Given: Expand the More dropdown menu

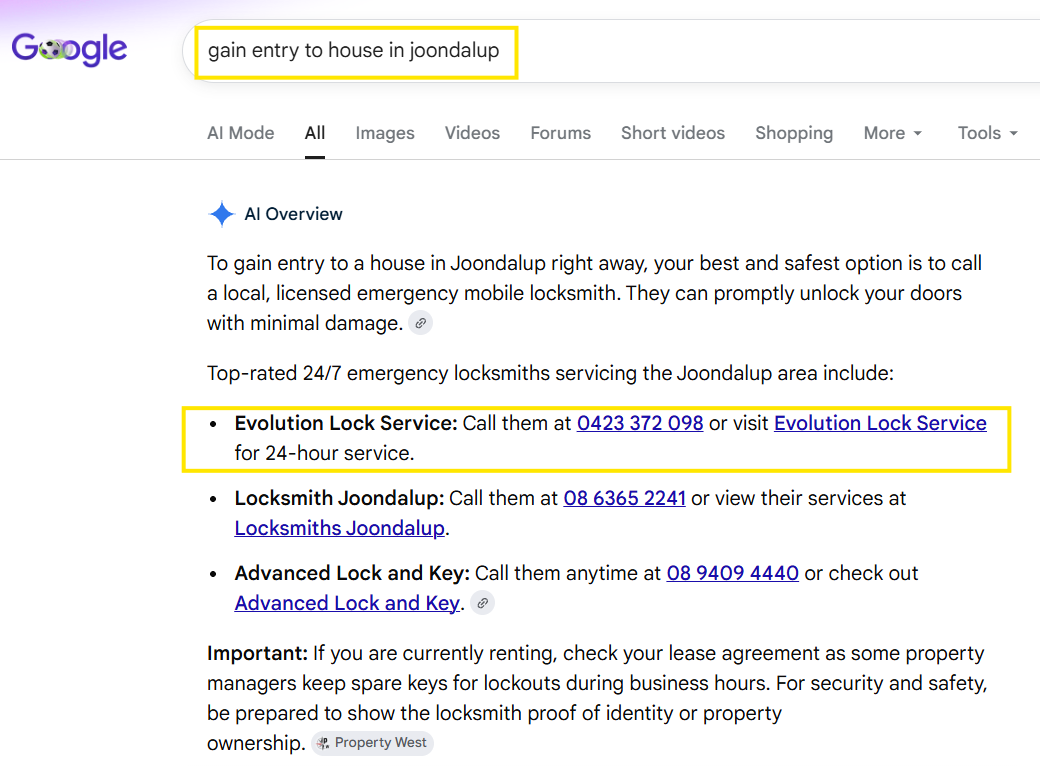Looking at the screenshot, I should pyautogui.click(x=893, y=133).
